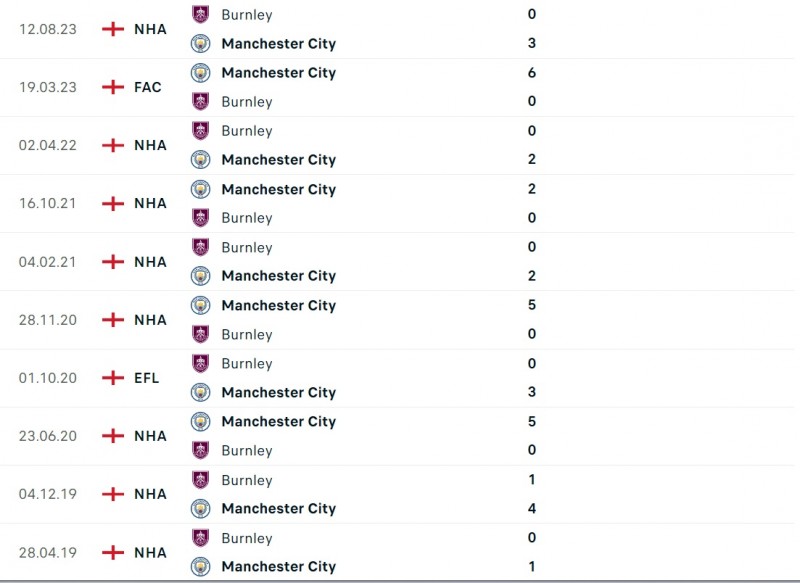This screenshot has height=583, width=800.
Task: Click Burnley crest in the 16.10.21 match
Action: pyautogui.click(x=201, y=217)
